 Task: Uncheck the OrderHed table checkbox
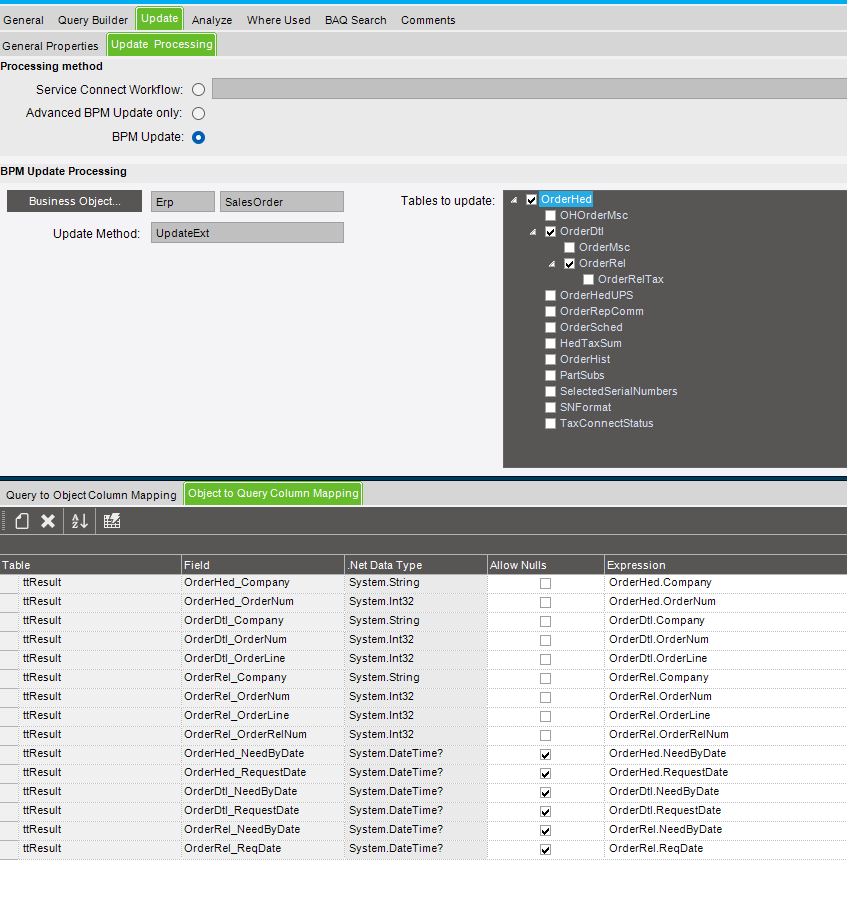[x=532, y=200]
